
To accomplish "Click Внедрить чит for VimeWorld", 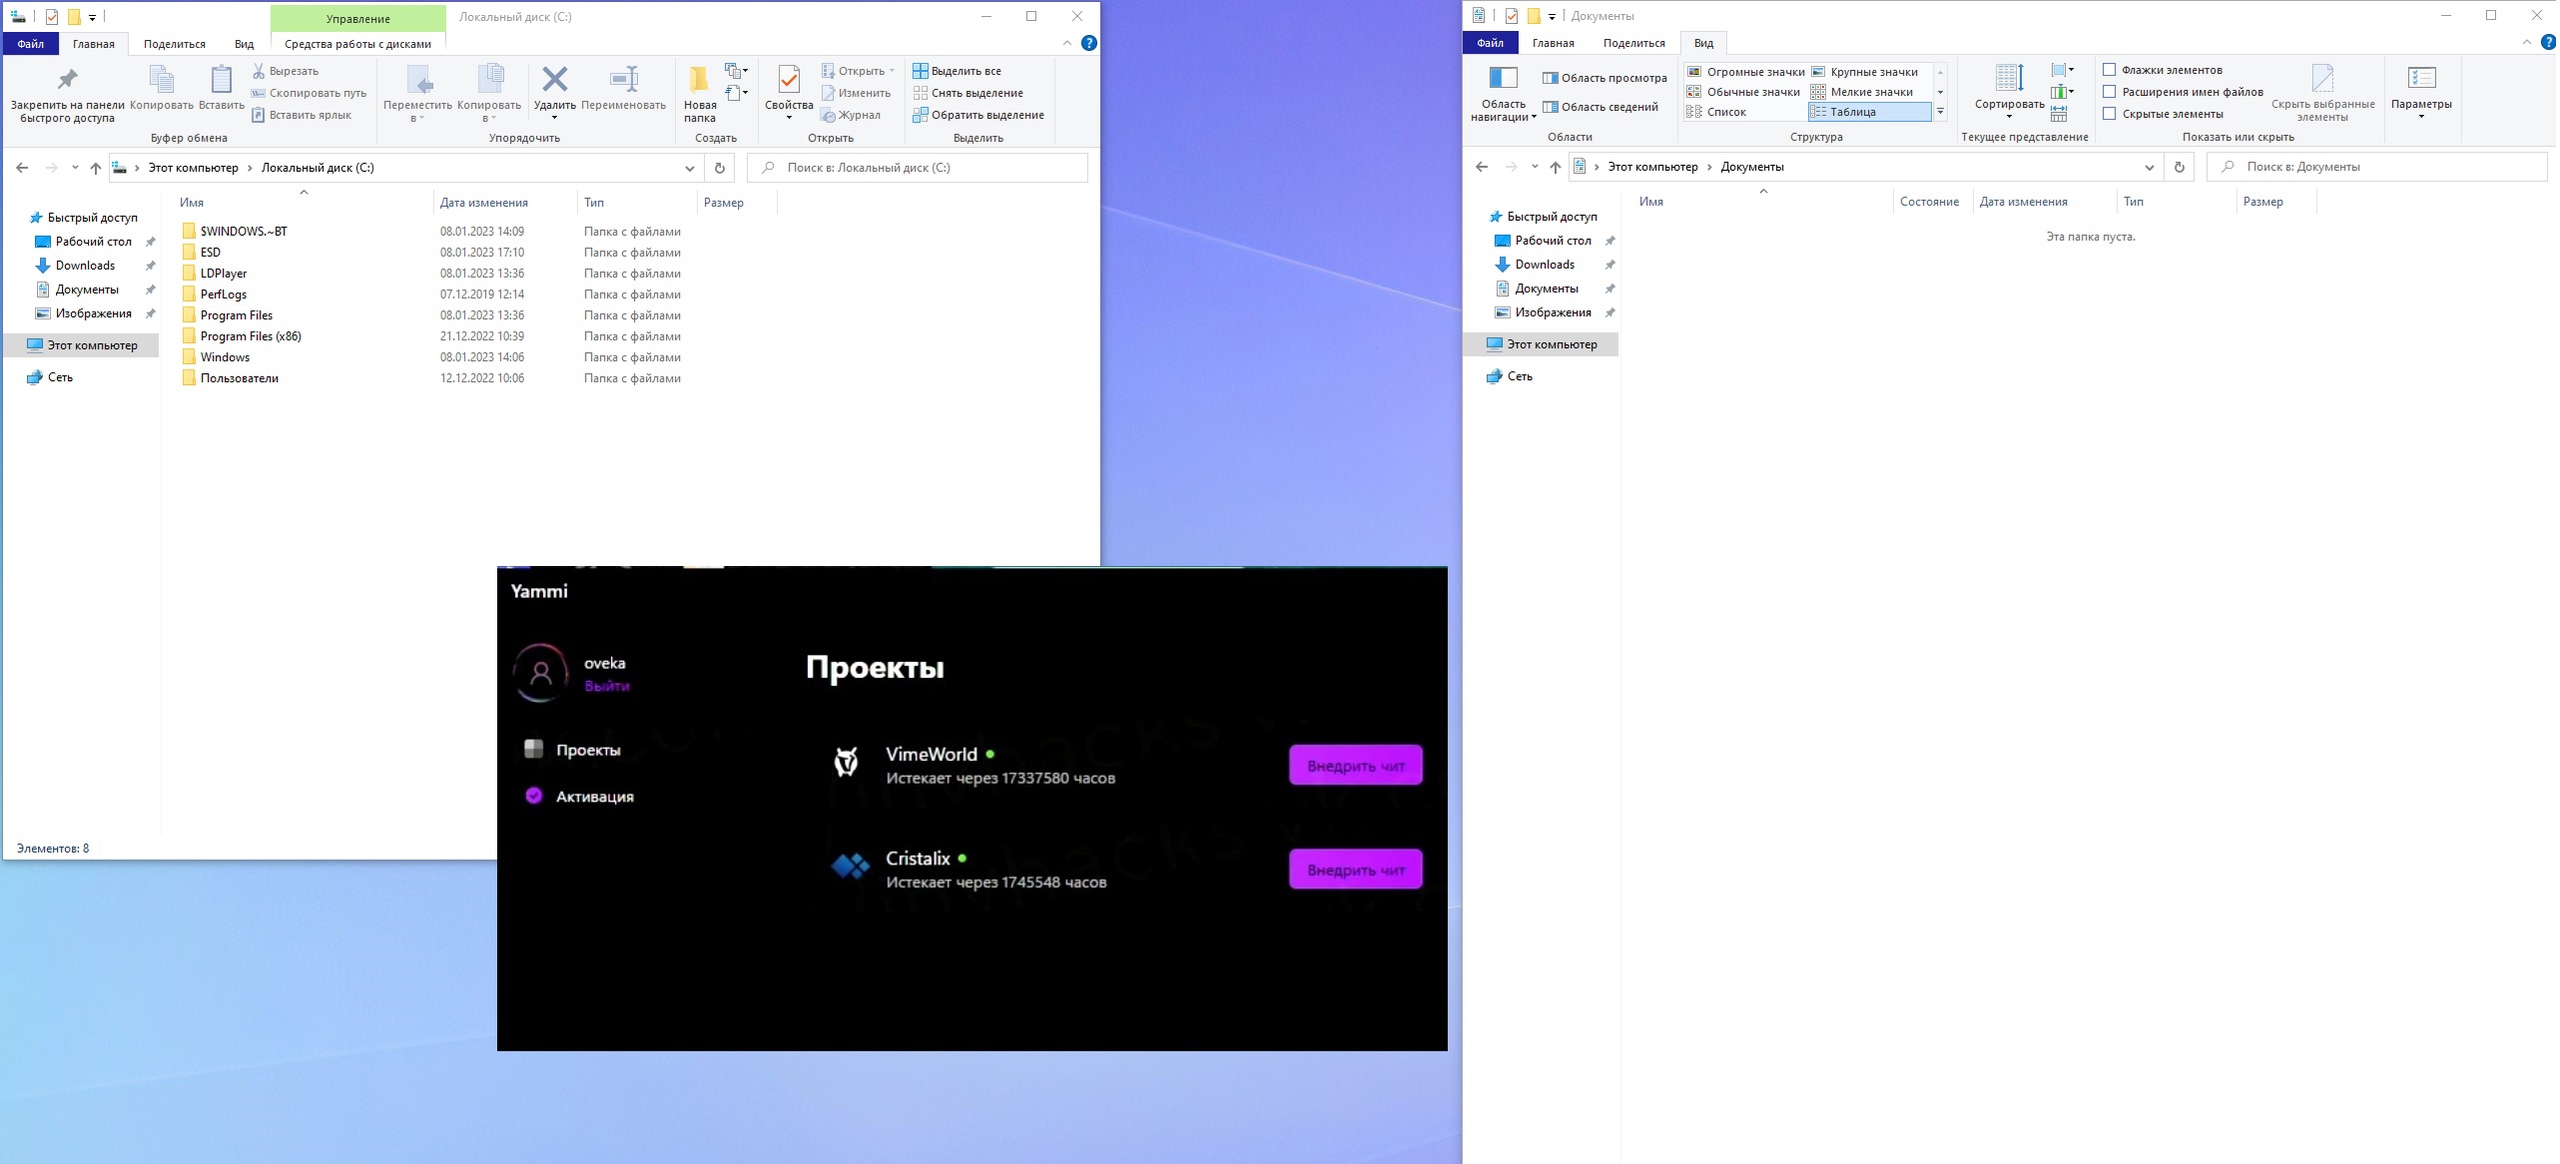I will (1355, 765).
